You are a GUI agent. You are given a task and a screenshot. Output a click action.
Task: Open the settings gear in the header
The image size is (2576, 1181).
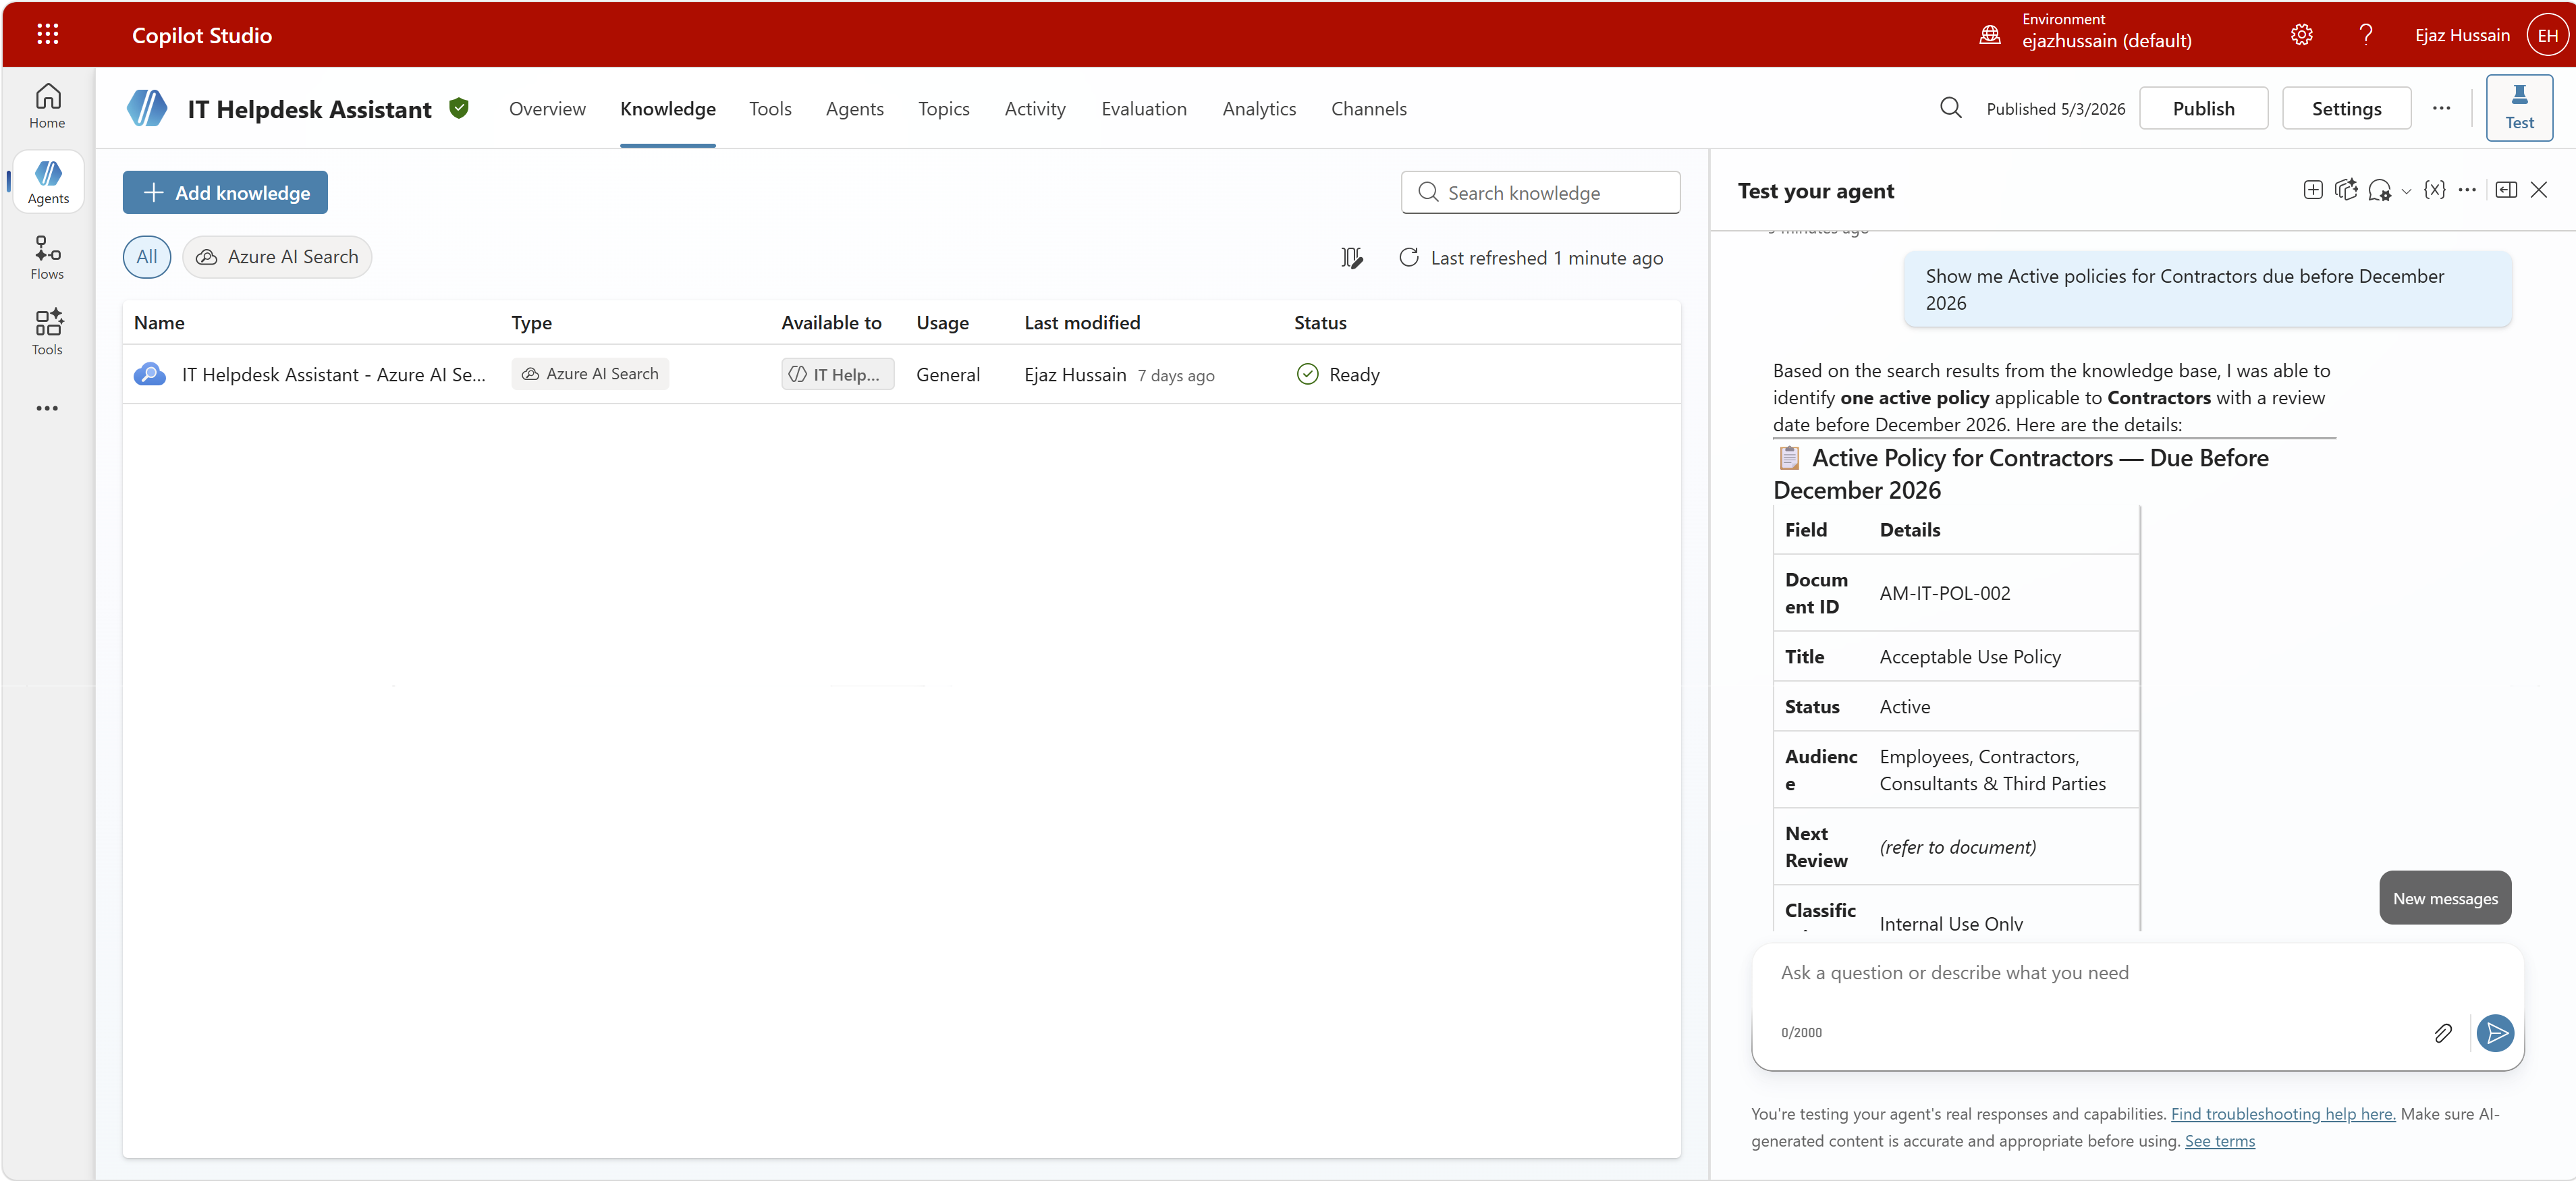point(2301,35)
